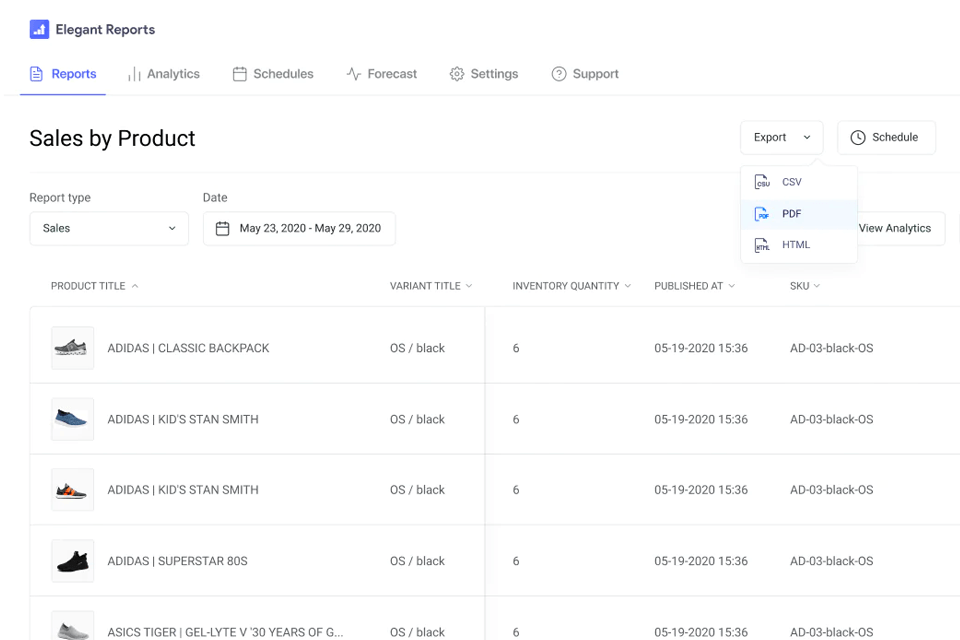Viewport: 960px width, 640px height.
Task: Click the Schedules calendar icon
Action: pos(239,74)
